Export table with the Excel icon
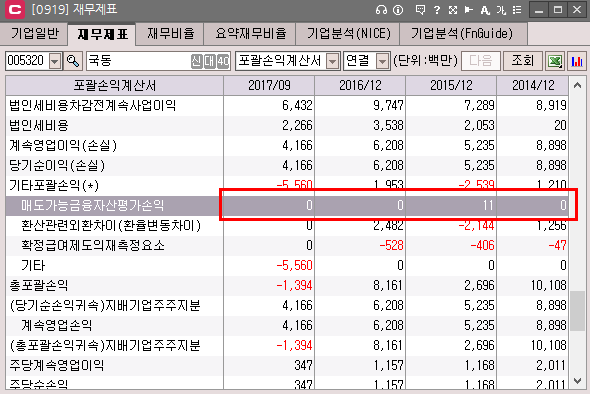This screenshot has width=590, height=394. coord(555,61)
